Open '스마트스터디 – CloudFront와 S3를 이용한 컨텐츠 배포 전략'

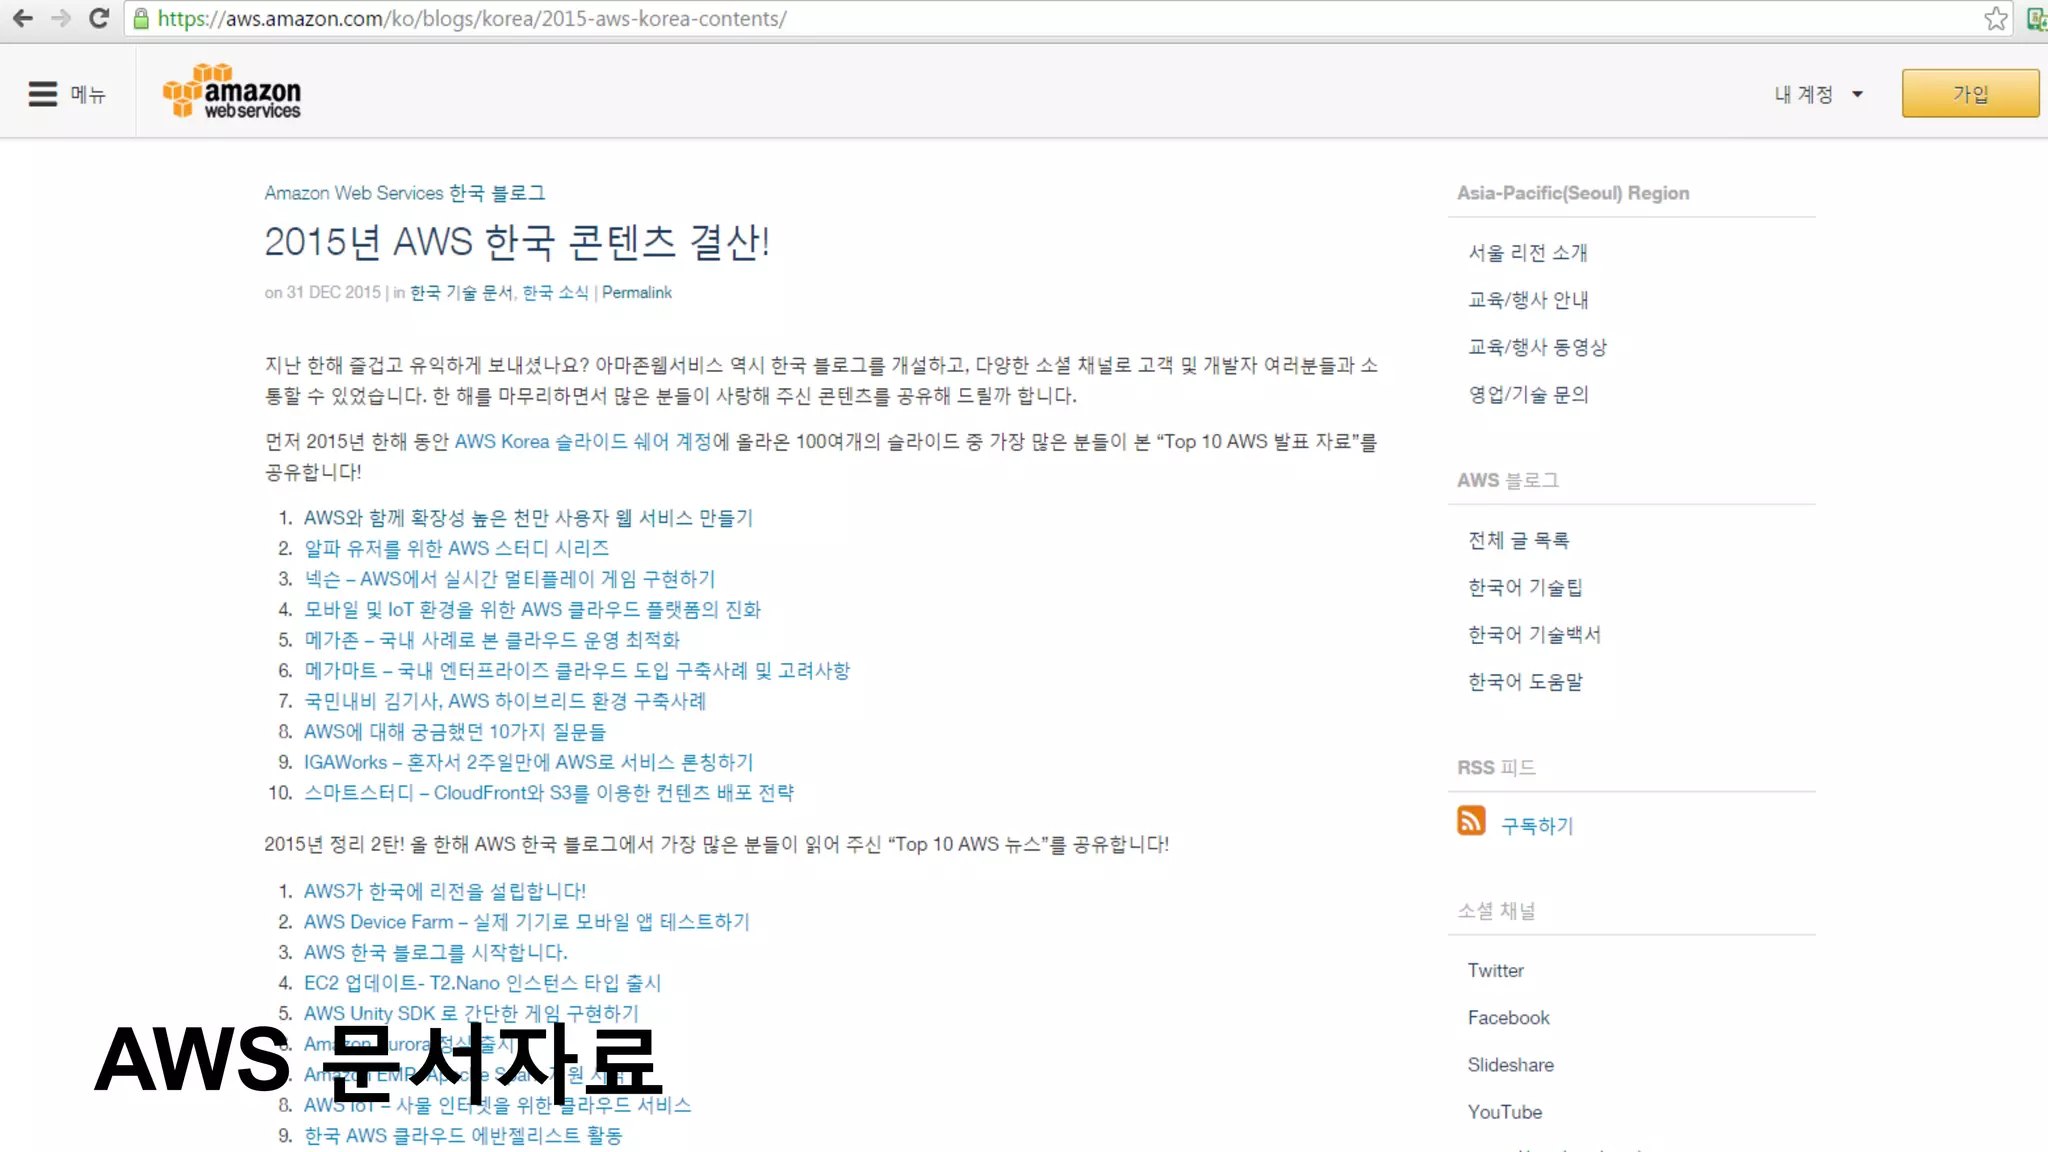[549, 793]
